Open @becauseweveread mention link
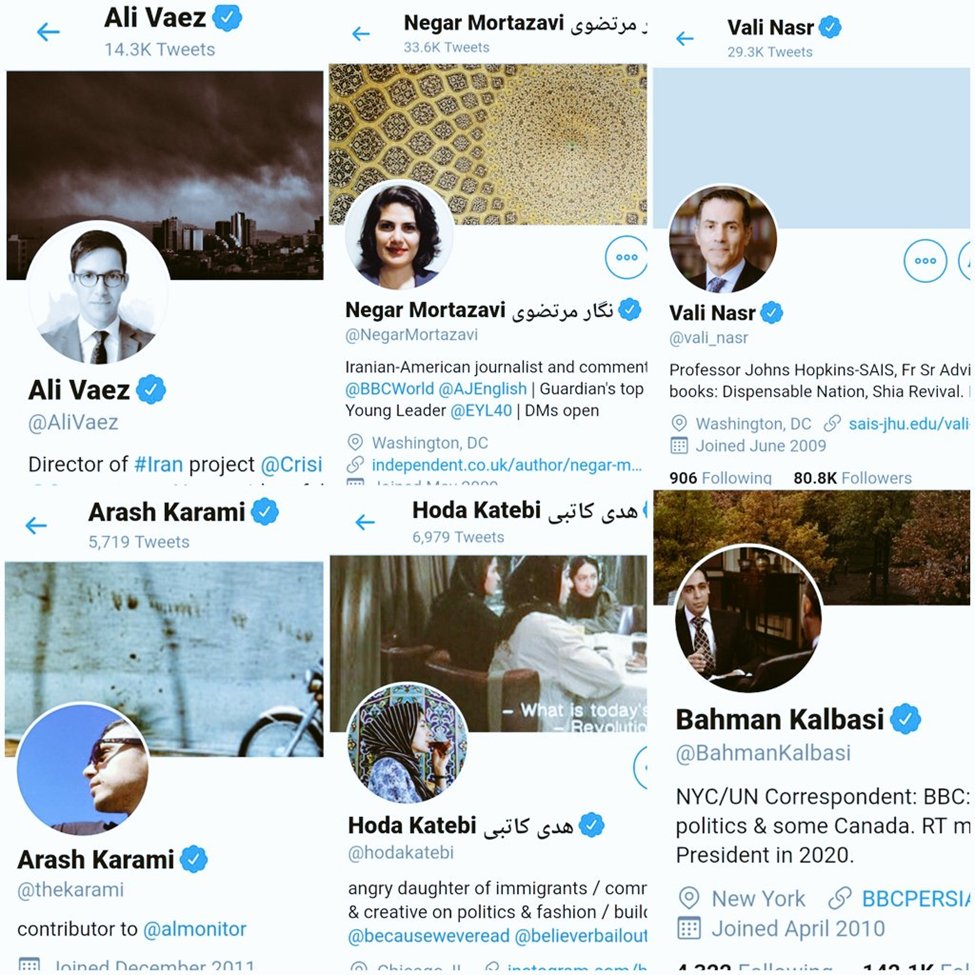 tap(428, 936)
